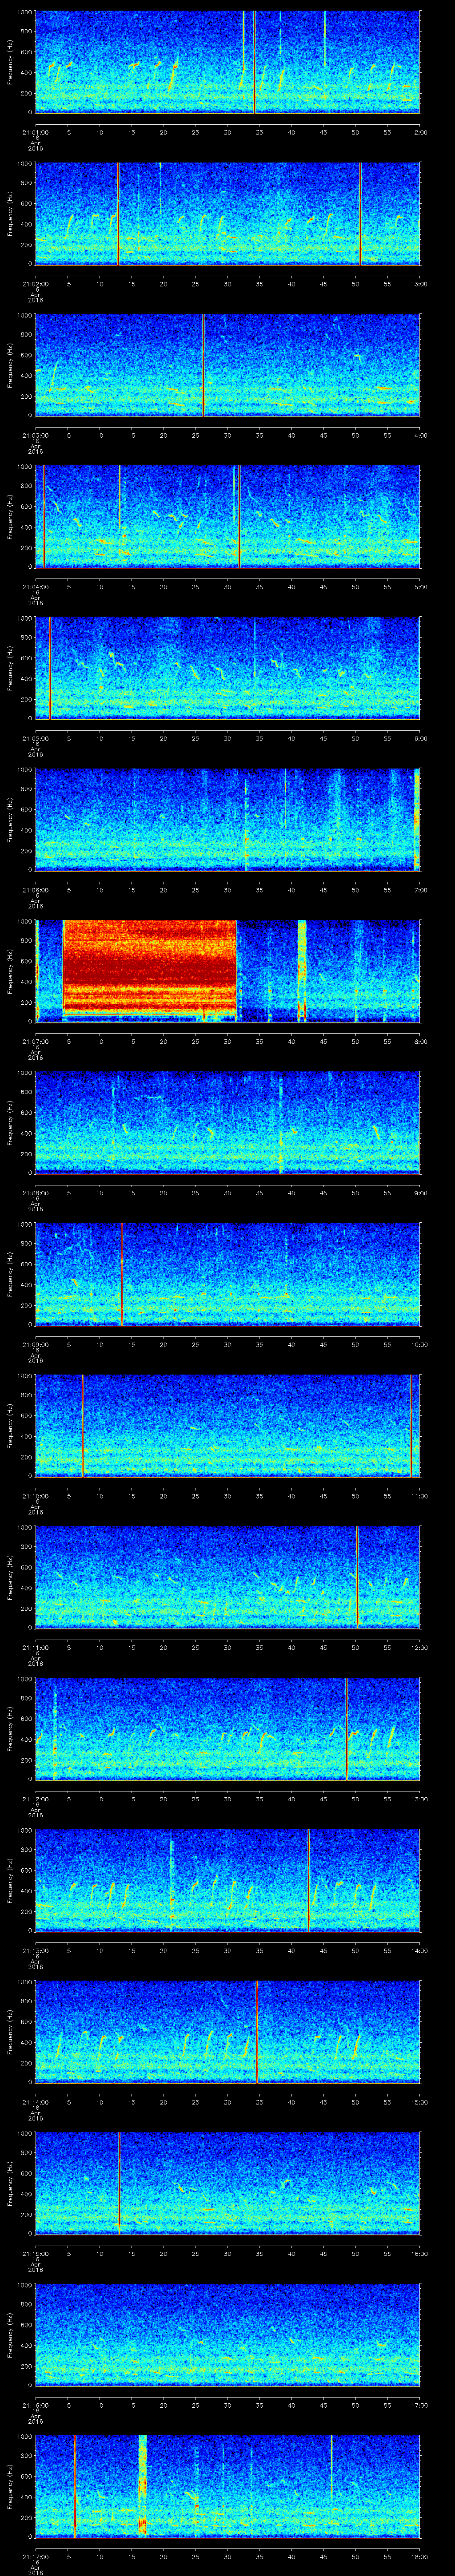
Task: Click the yellow burst near second 41 at 21:07
Action: click(x=302, y=970)
